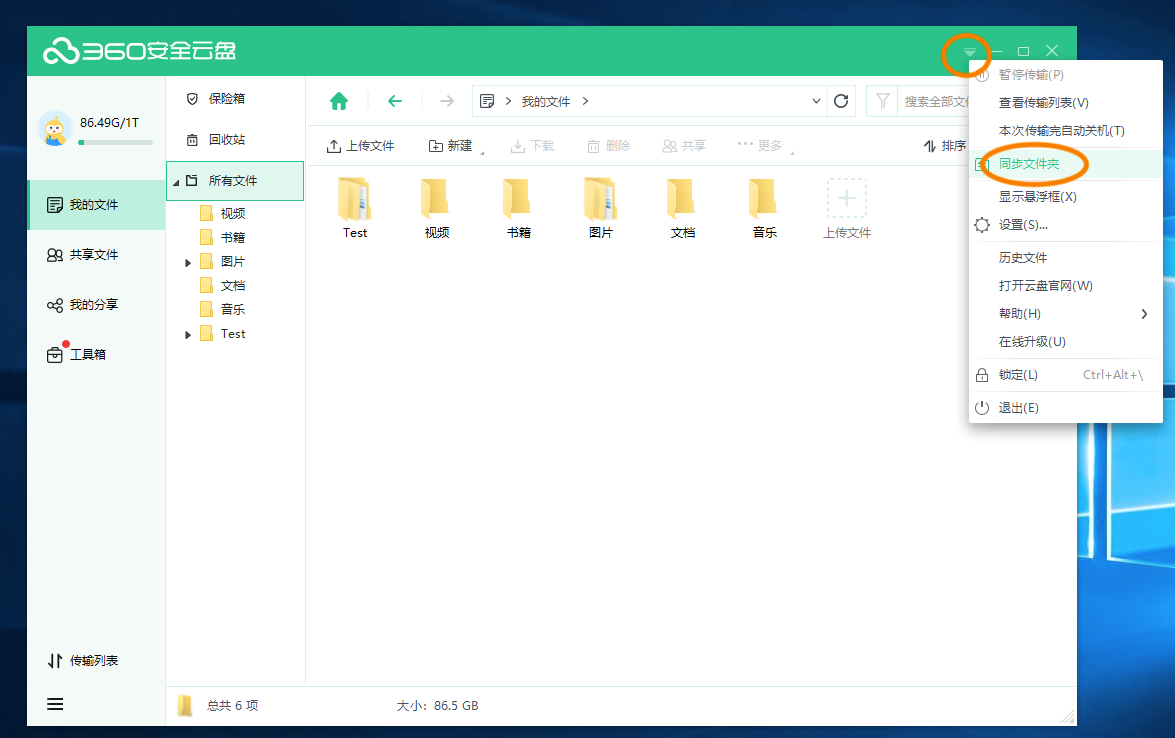
Task: Go home using the green house icon
Action: click(339, 100)
